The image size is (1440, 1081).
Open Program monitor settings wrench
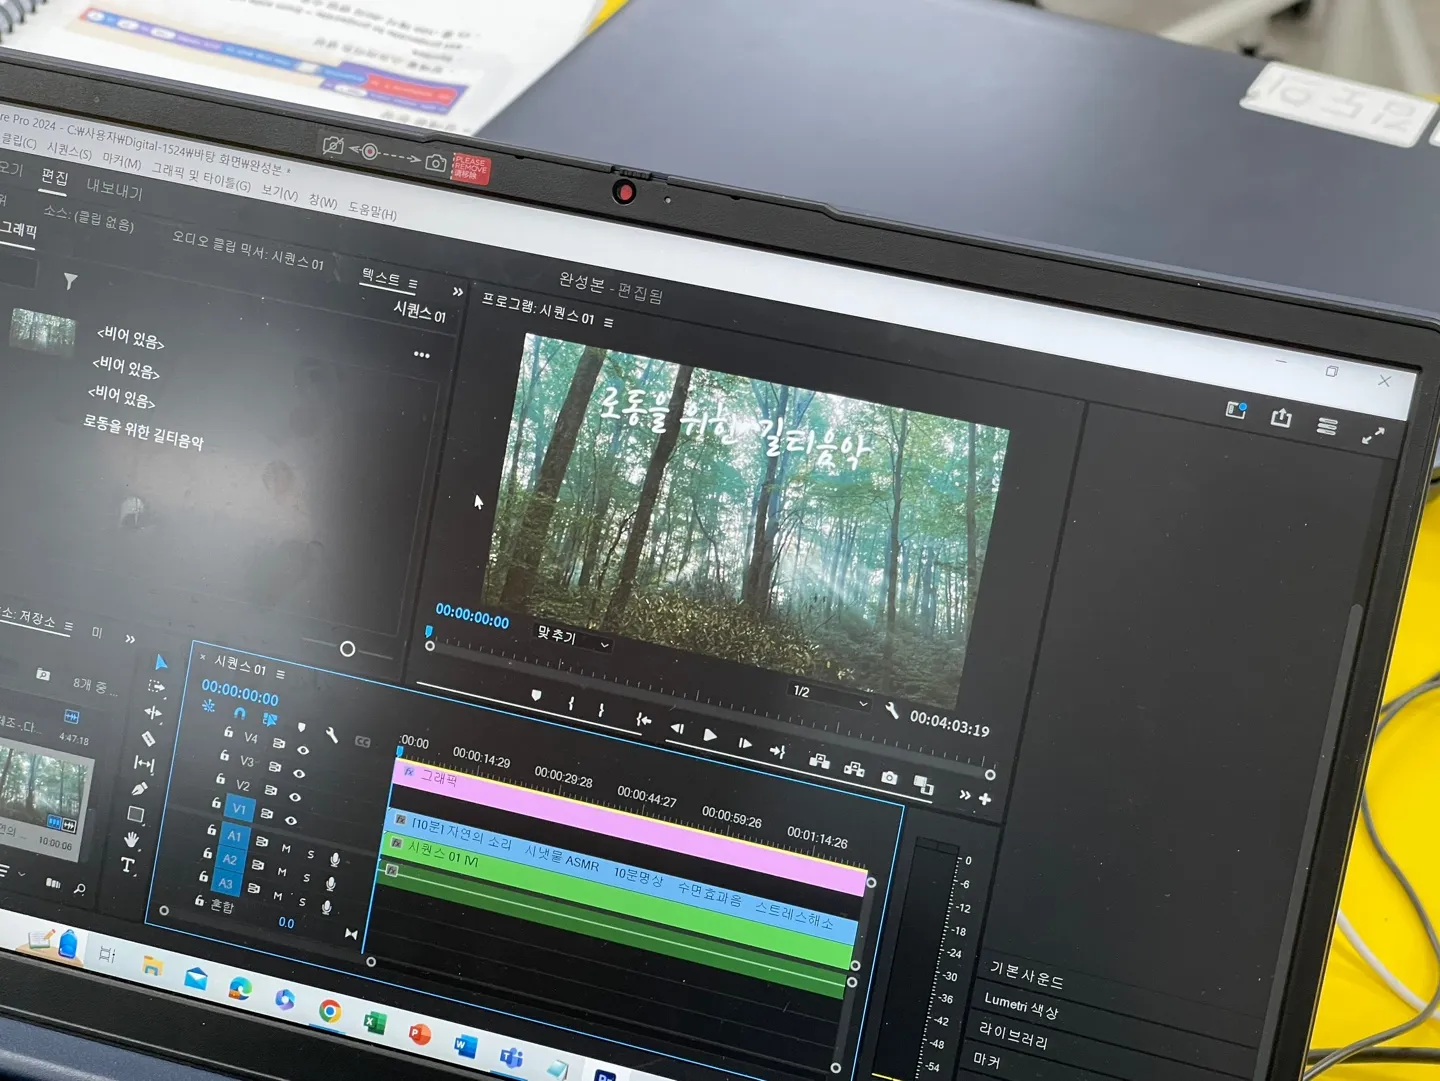[x=891, y=711]
